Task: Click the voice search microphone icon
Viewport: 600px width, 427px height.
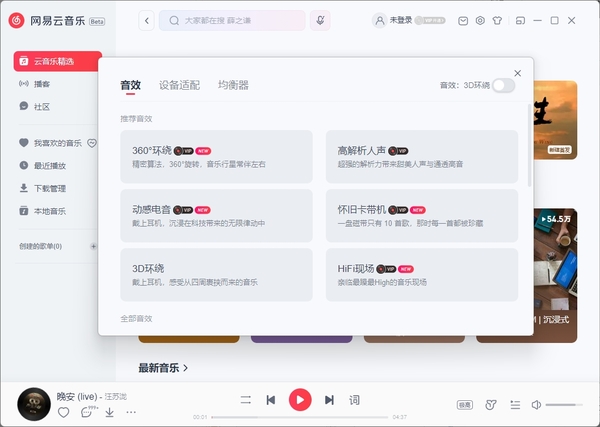Action: (320, 20)
